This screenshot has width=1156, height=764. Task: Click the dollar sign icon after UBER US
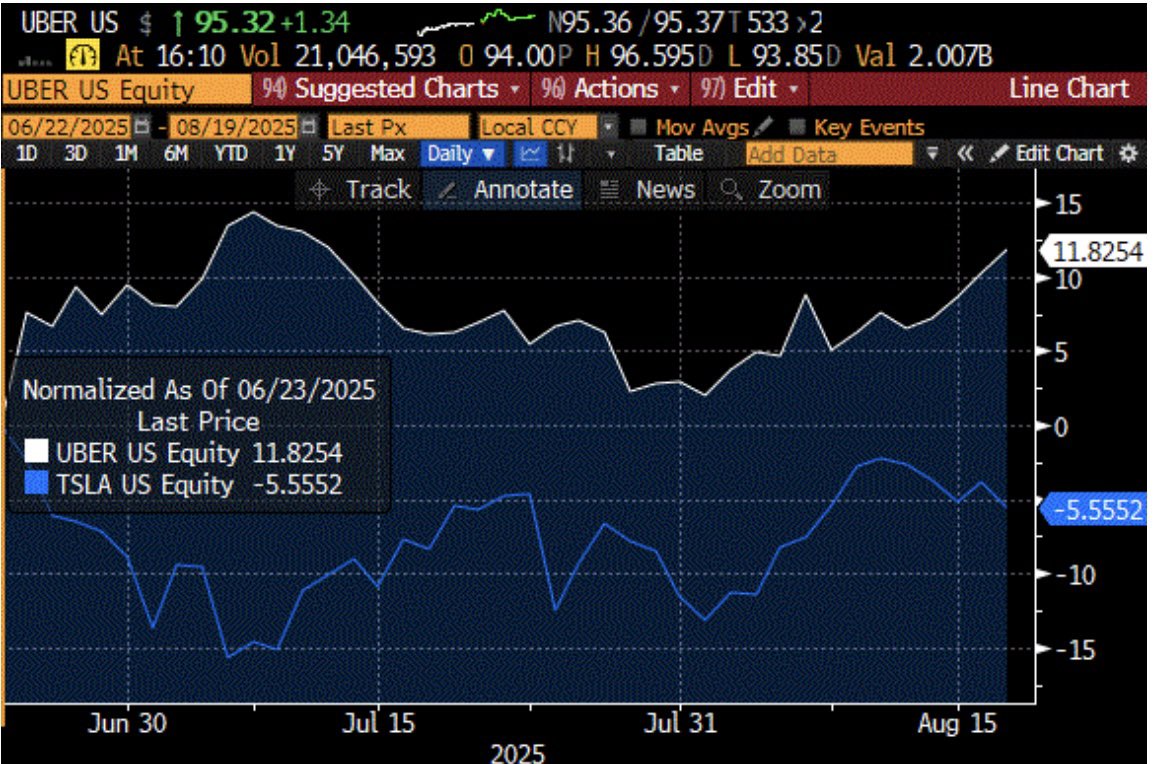tap(144, 24)
